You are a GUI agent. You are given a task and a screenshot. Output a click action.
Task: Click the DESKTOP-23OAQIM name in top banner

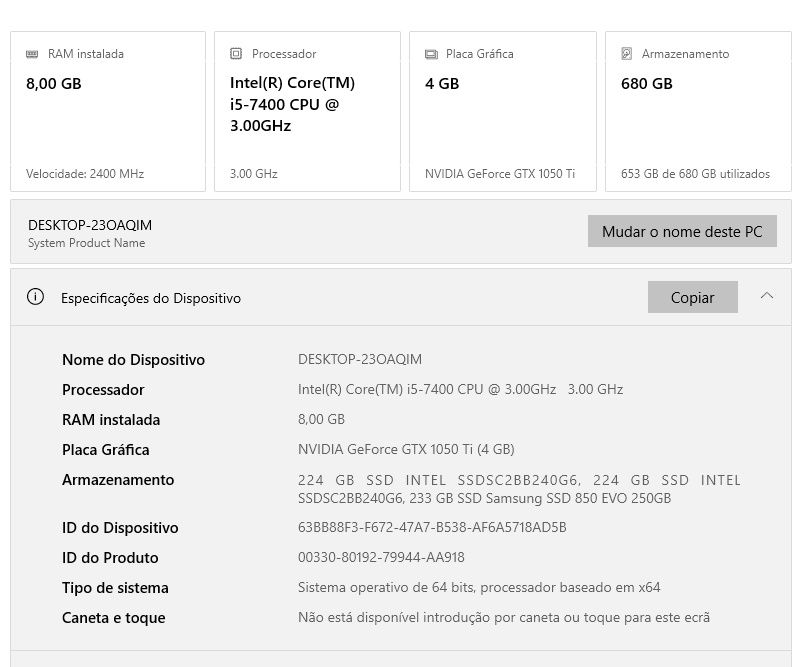90,225
